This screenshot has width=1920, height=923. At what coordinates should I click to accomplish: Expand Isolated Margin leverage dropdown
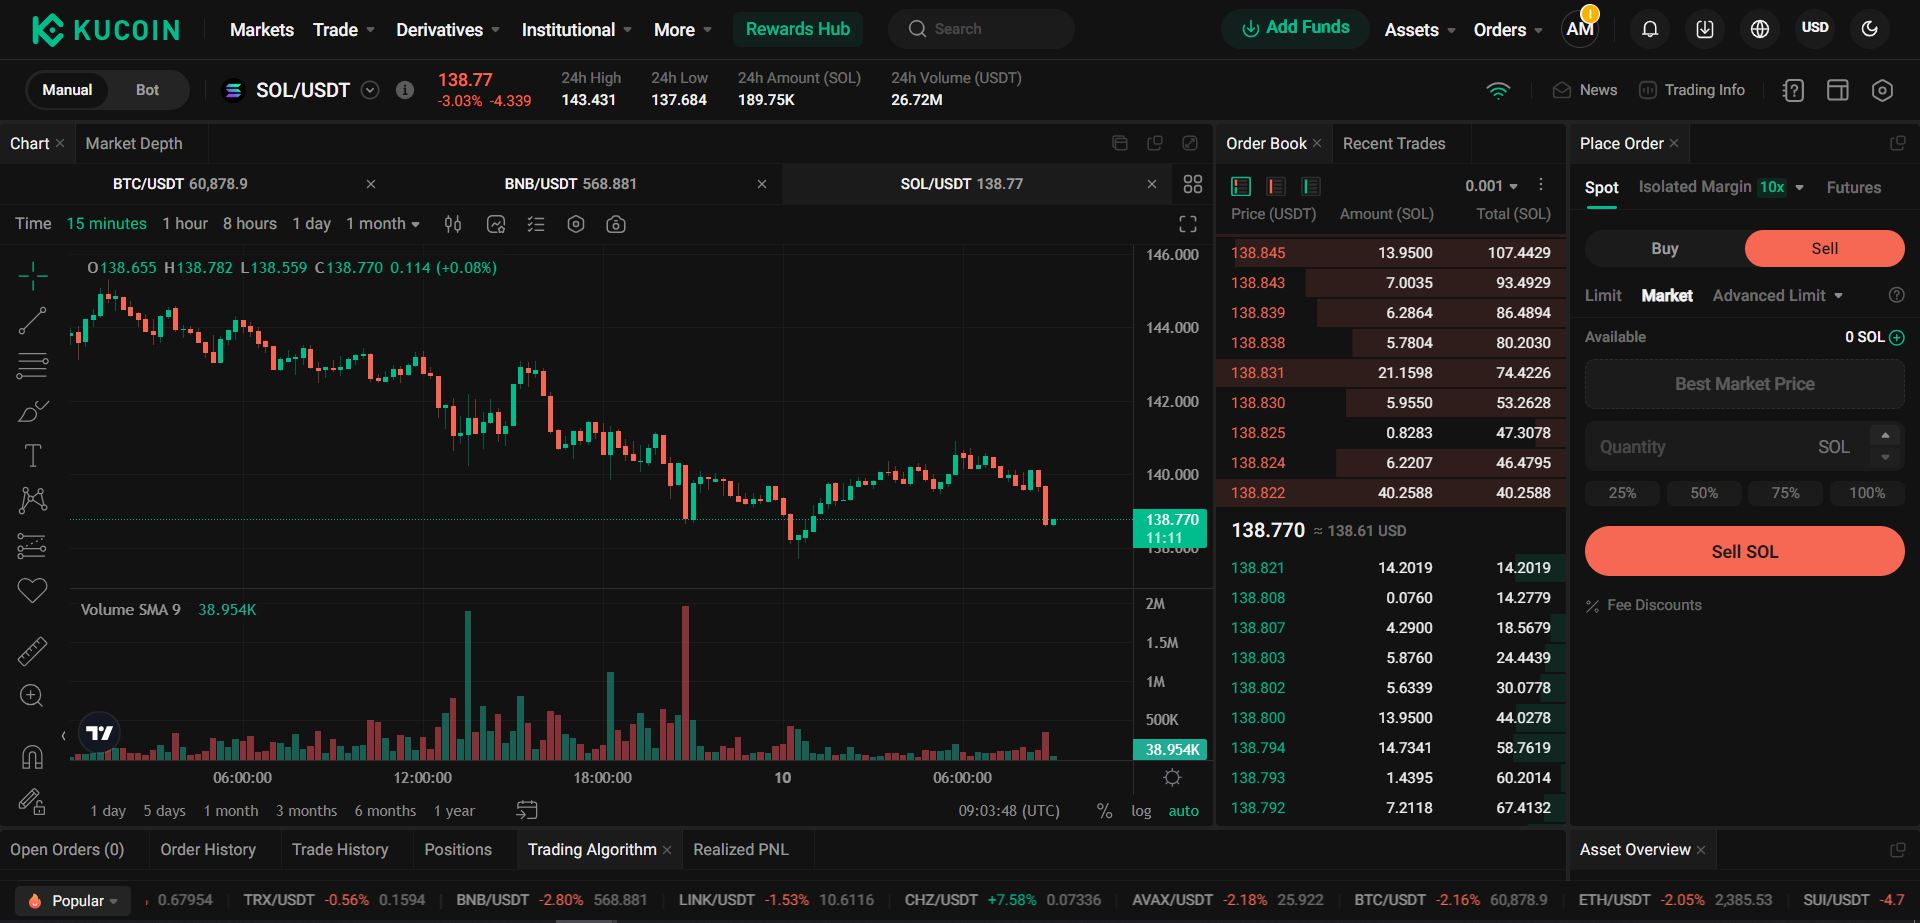point(1800,188)
